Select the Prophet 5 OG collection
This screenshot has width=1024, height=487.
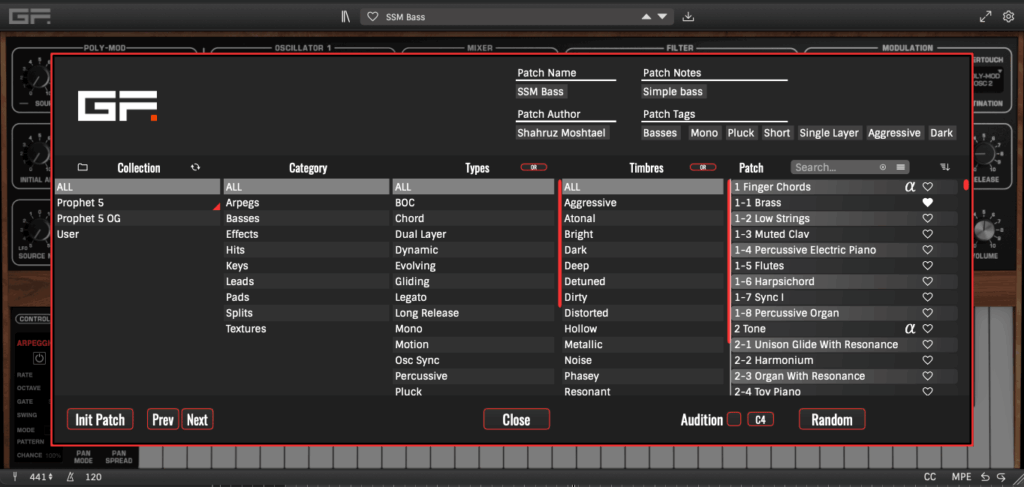(x=137, y=219)
